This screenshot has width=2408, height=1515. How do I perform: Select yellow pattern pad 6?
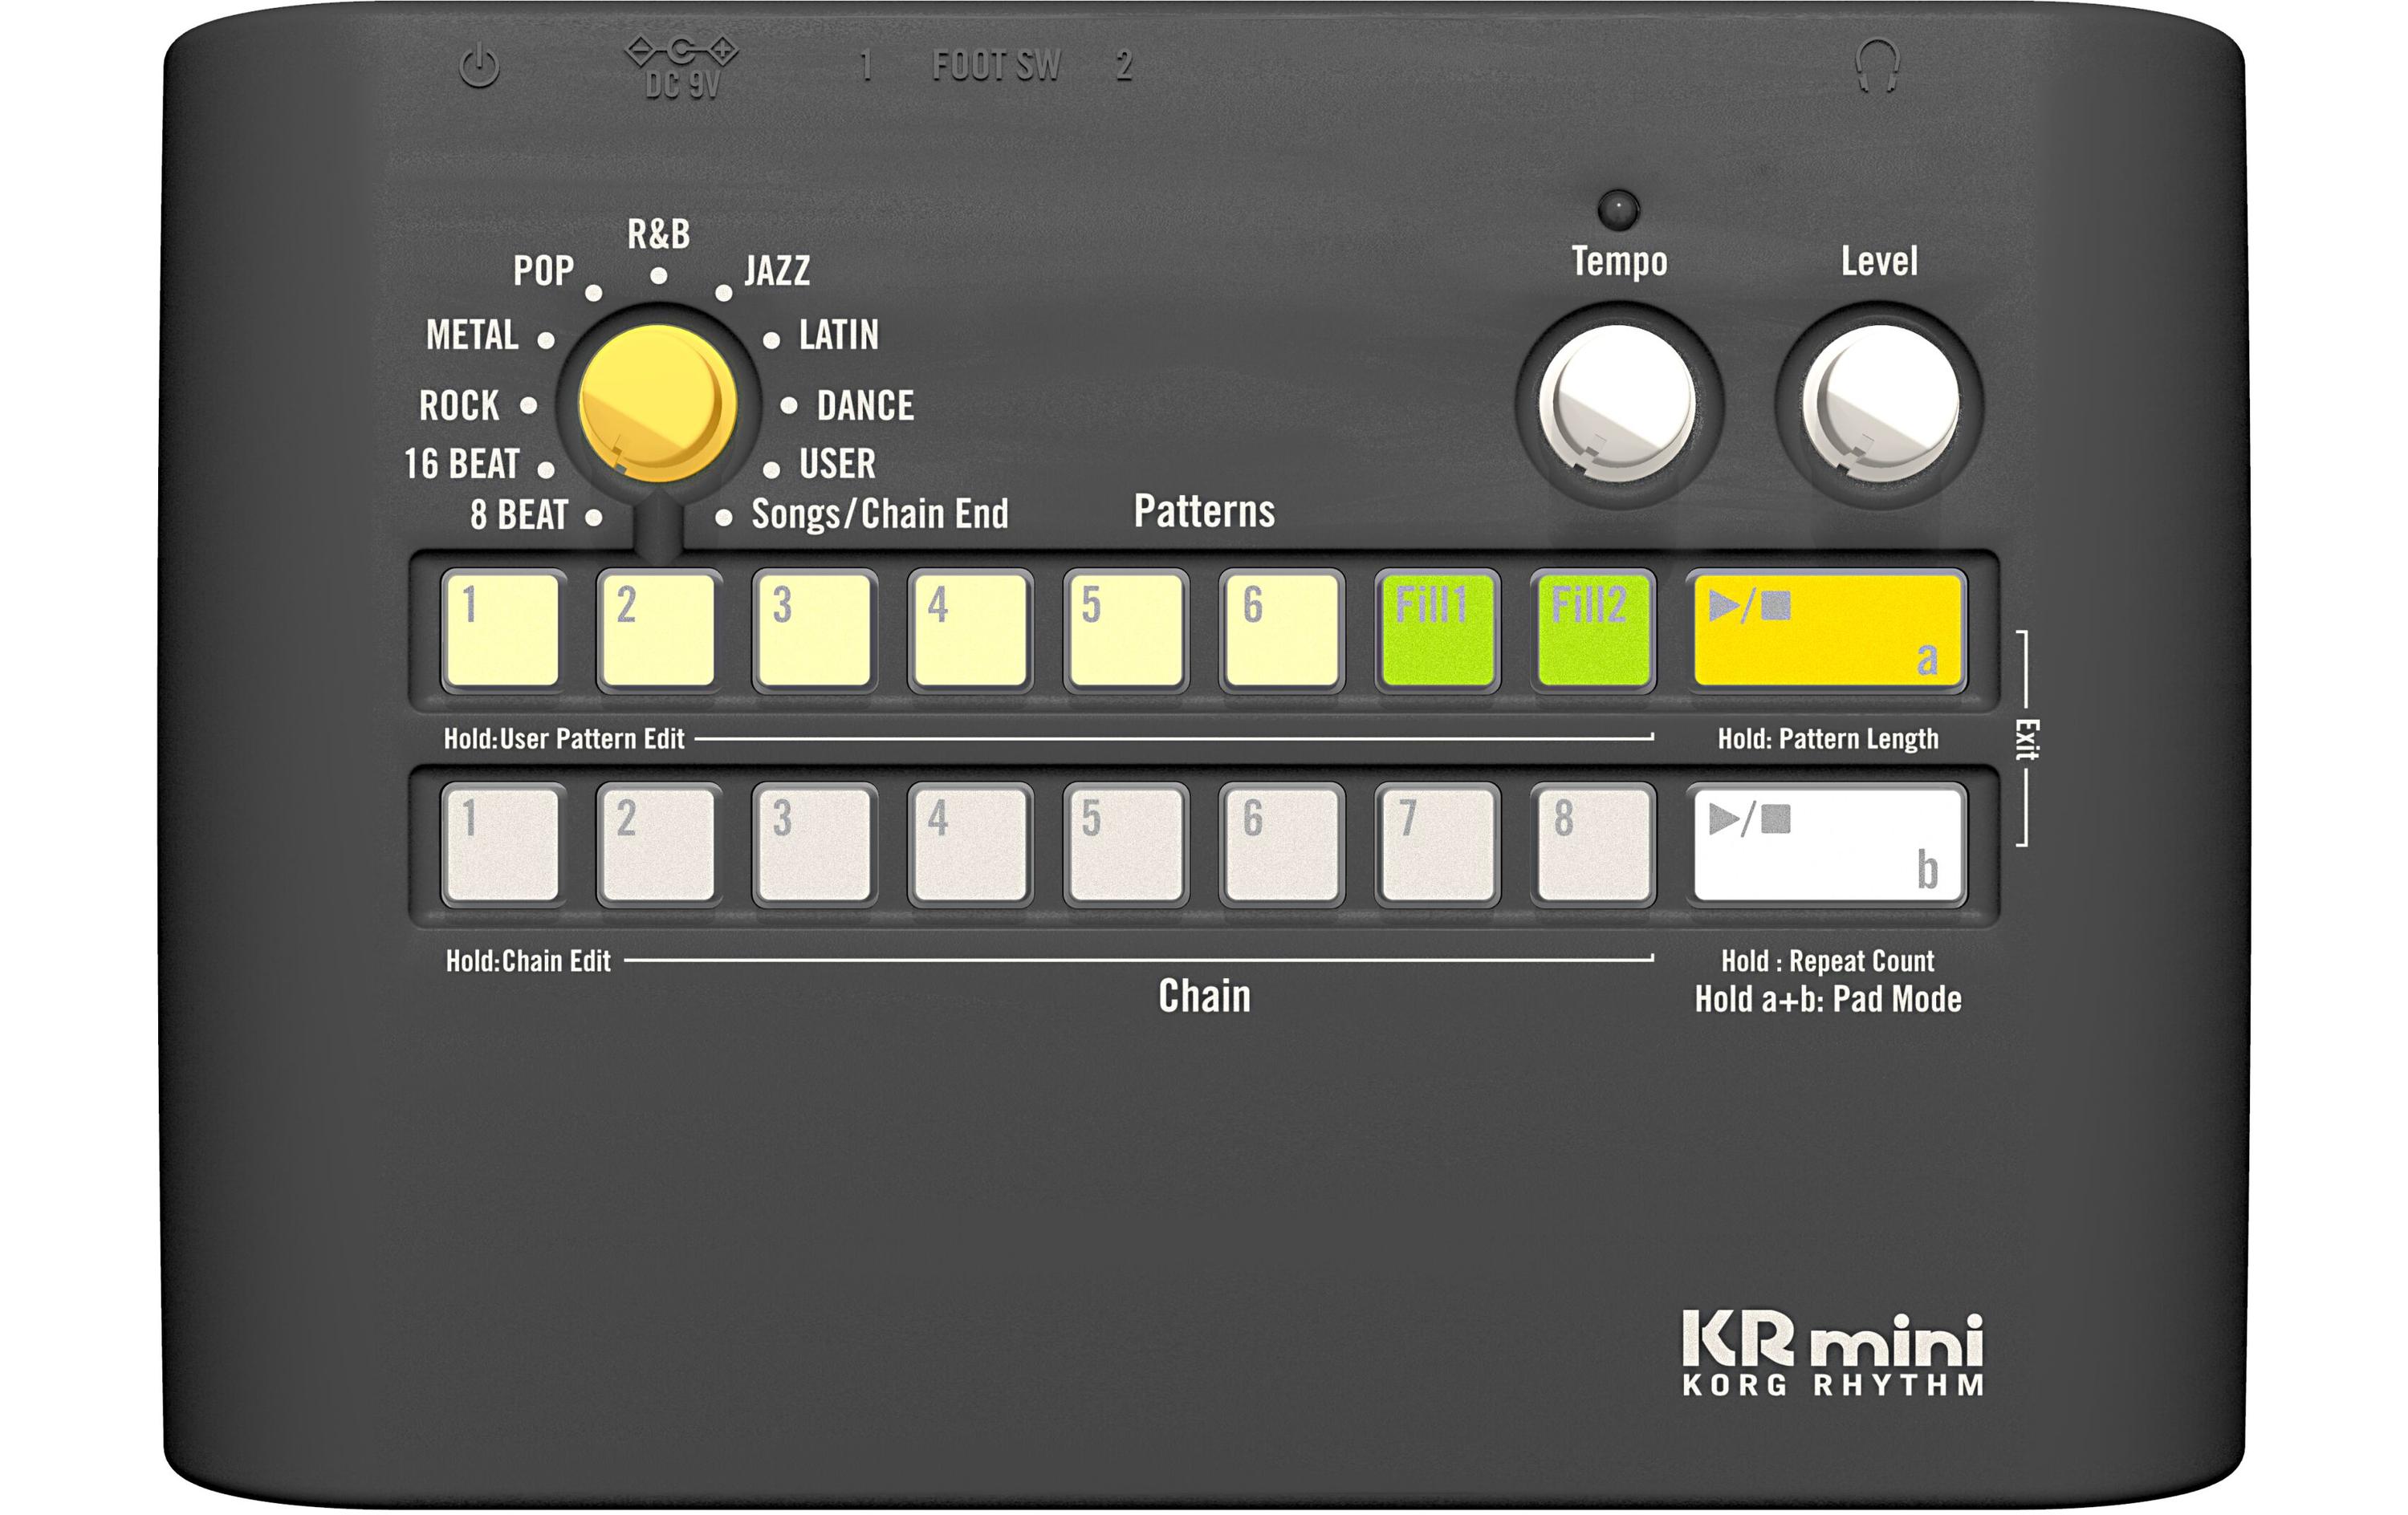pyautogui.click(x=1281, y=630)
